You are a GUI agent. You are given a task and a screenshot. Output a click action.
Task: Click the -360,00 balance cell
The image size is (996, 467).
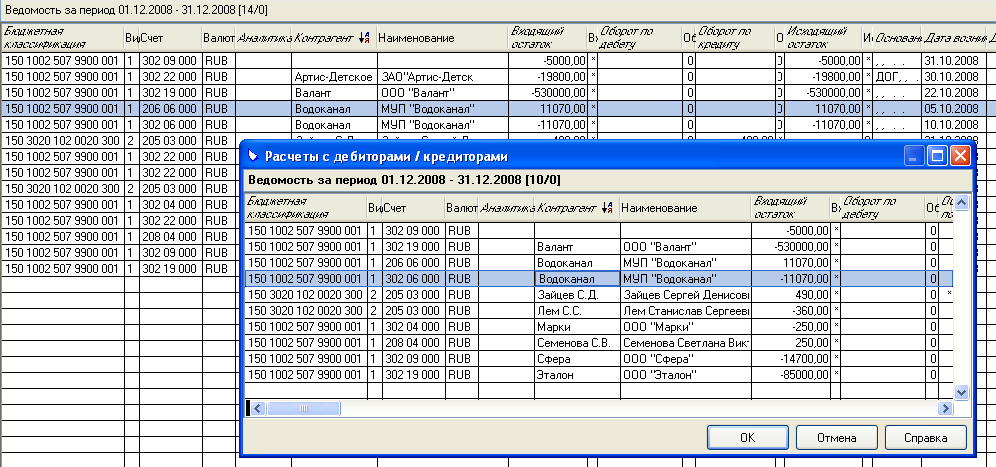tap(790, 311)
